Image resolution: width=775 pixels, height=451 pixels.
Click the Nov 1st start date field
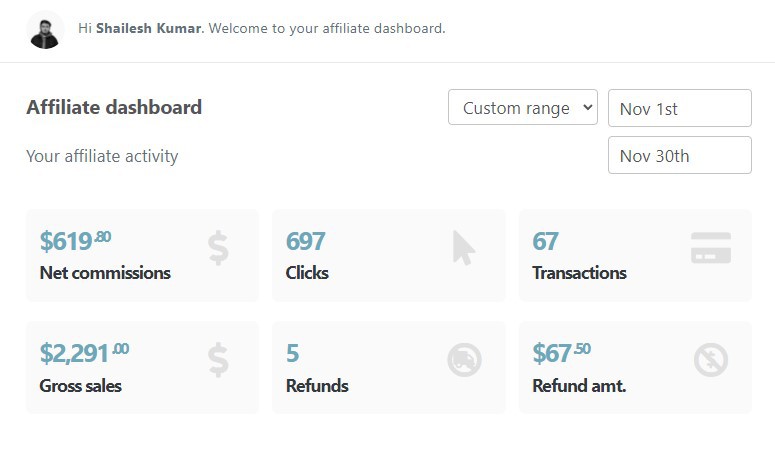[x=680, y=108]
